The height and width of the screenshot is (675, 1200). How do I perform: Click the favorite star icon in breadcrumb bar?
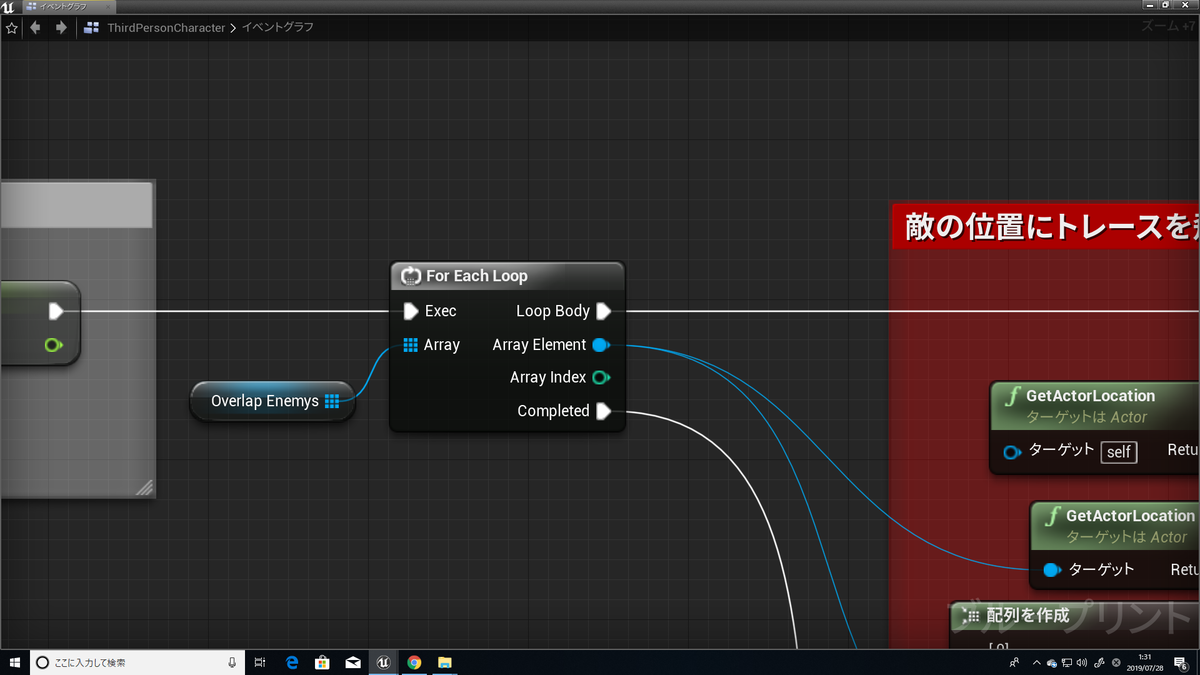pos(12,28)
